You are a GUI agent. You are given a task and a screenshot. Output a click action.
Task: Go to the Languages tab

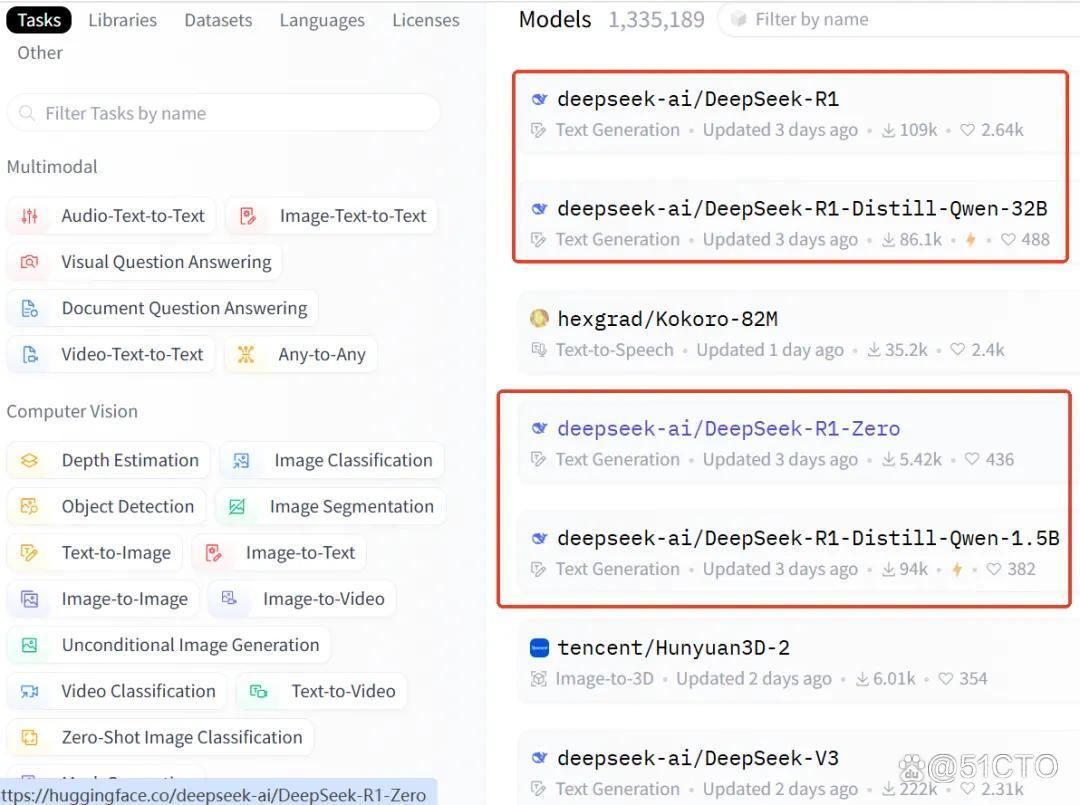tap(322, 20)
